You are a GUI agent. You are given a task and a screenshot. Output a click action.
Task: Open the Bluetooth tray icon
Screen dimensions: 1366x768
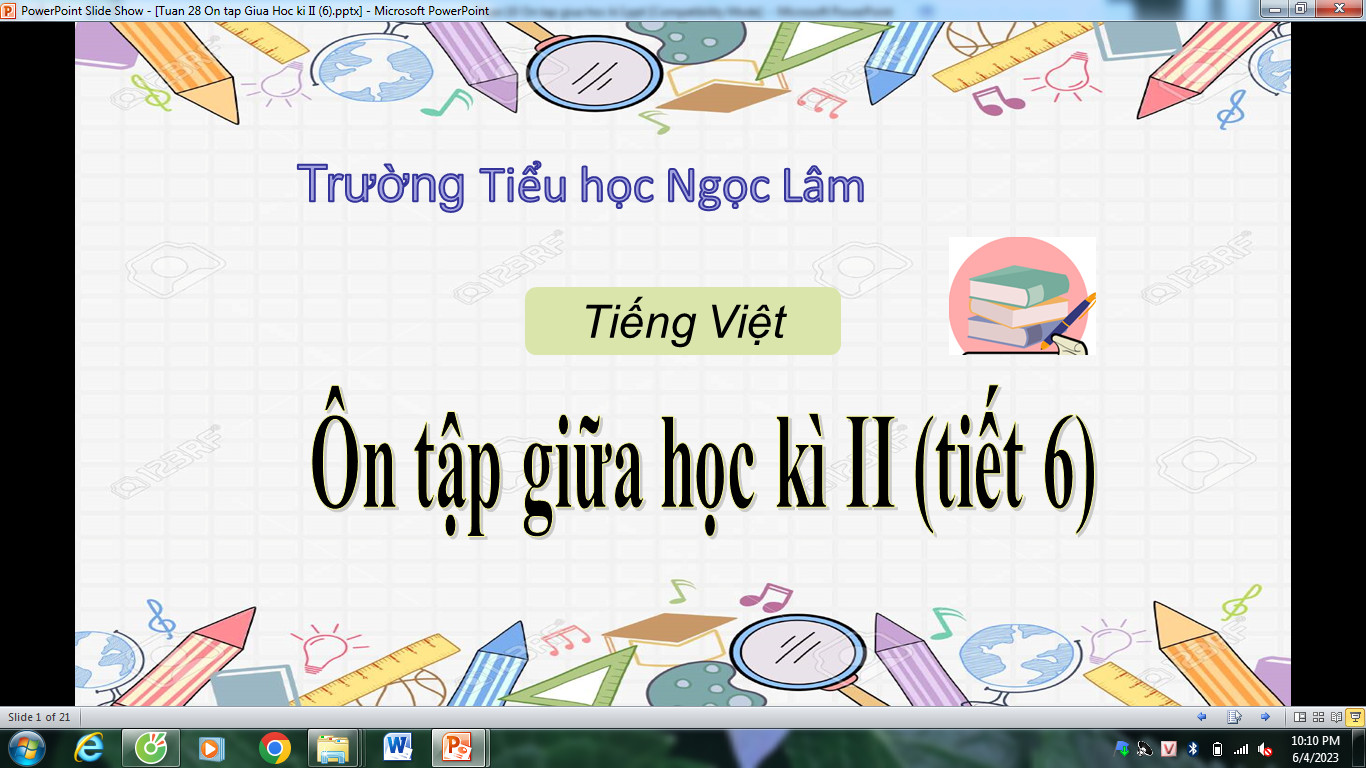[1193, 749]
